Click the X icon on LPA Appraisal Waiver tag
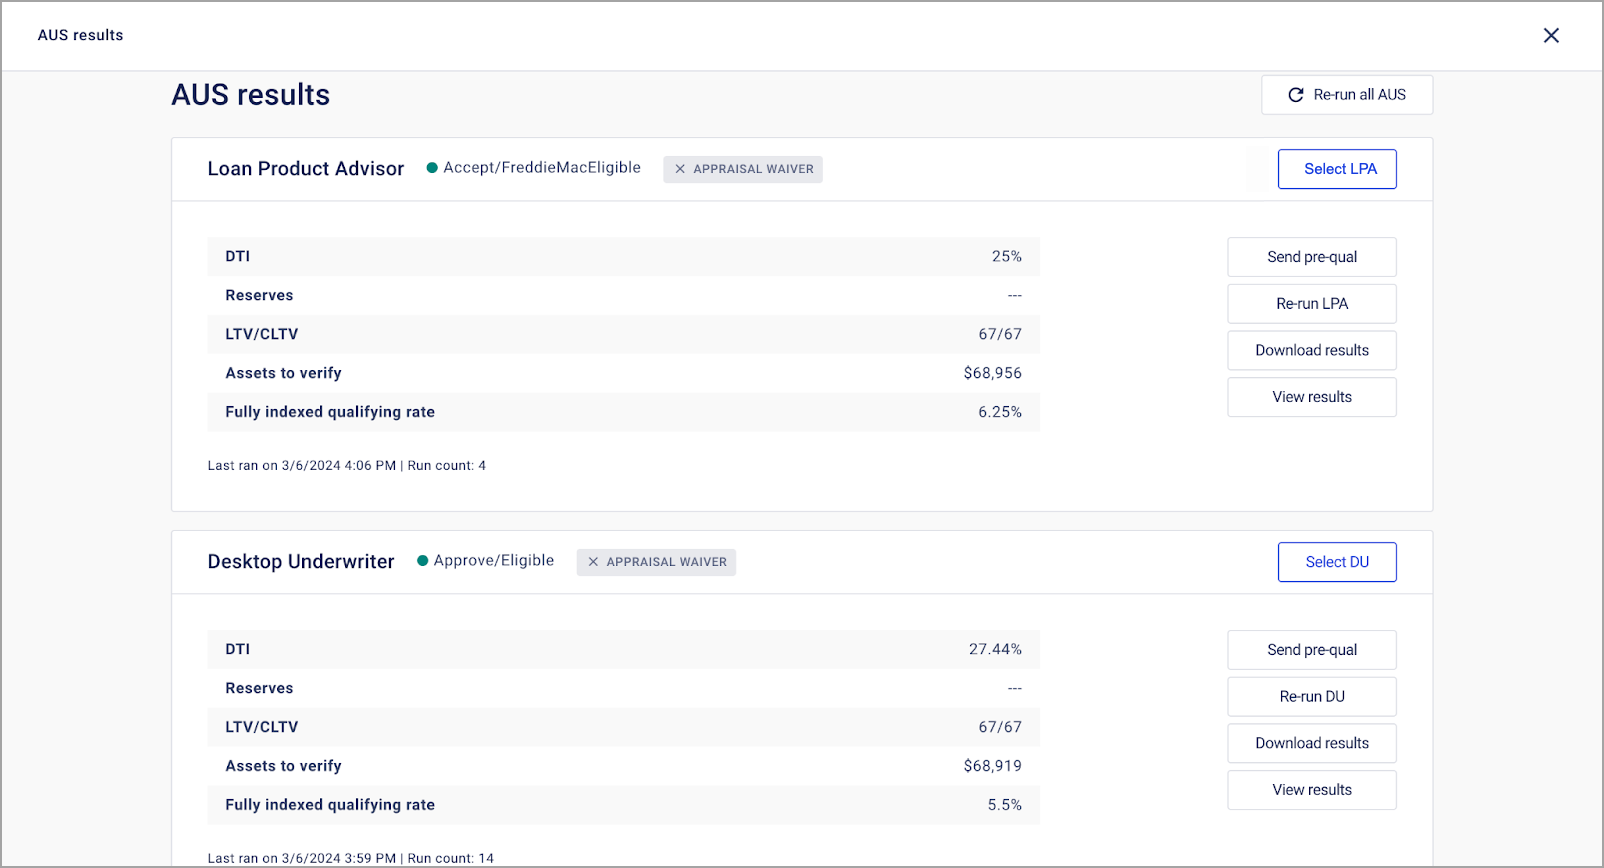Viewport: 1604px width, 868px height. point(680,169)
